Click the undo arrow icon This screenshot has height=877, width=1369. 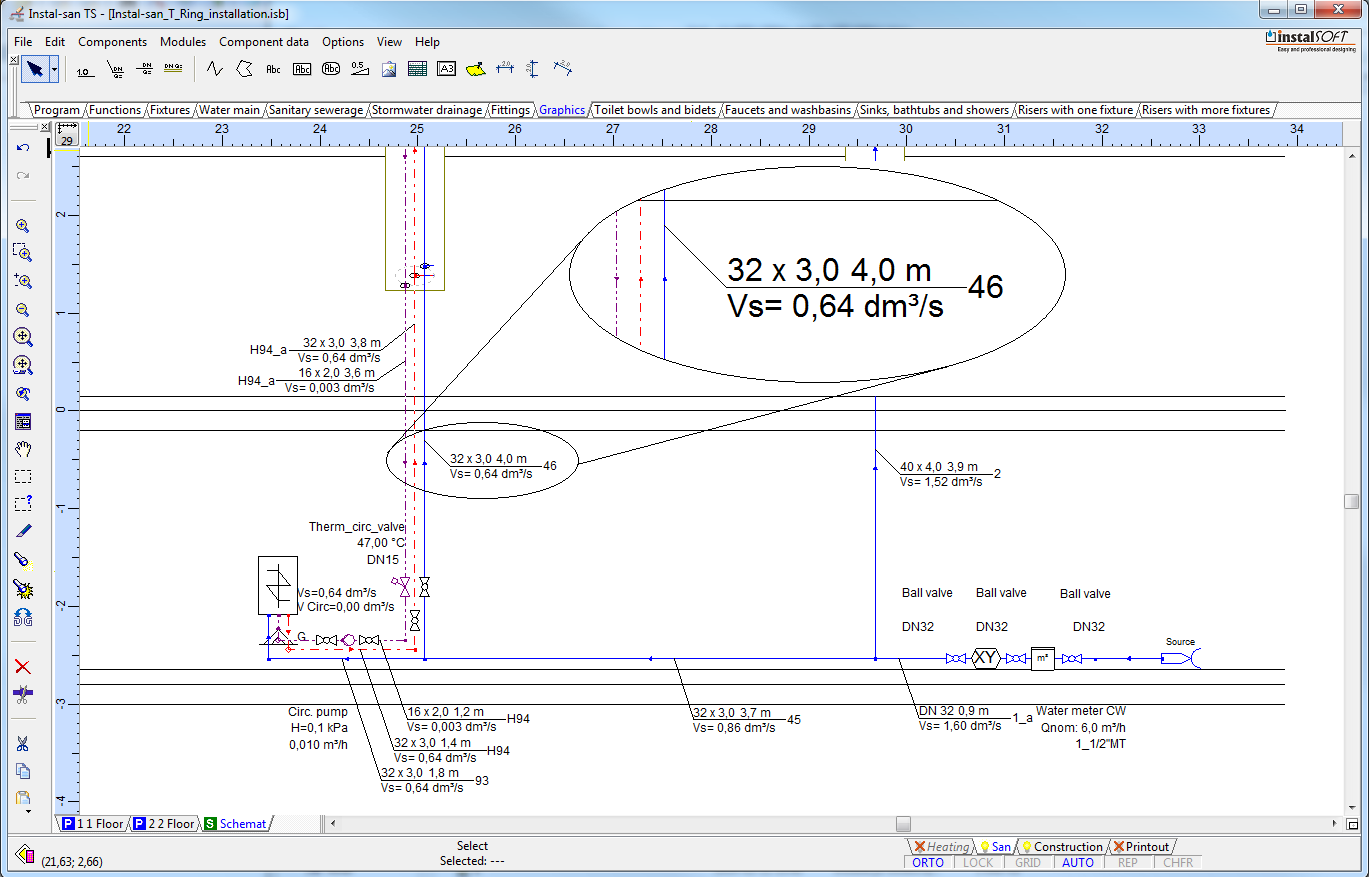click(x=23, y=148)
